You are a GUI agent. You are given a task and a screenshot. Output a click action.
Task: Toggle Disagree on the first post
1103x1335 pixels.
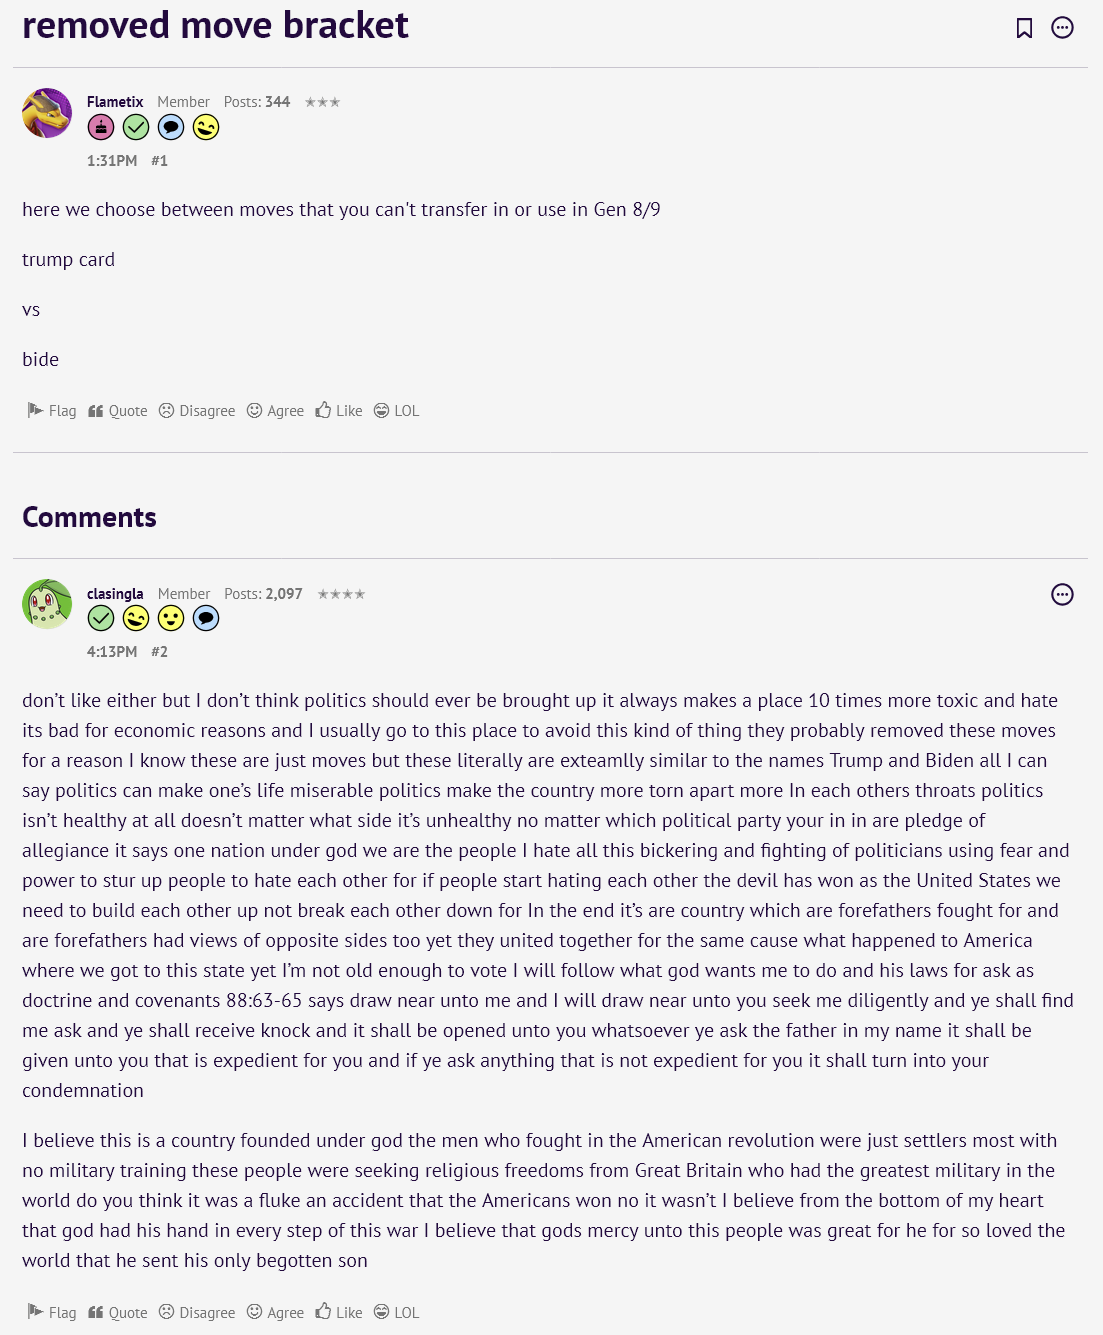point(197,411)
